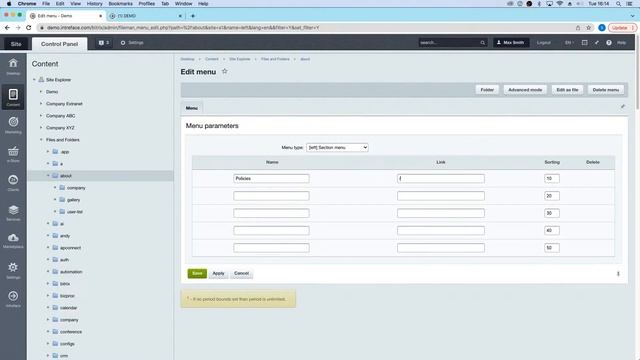Open the Settings gear in the sidebar

tap(13, 270)
